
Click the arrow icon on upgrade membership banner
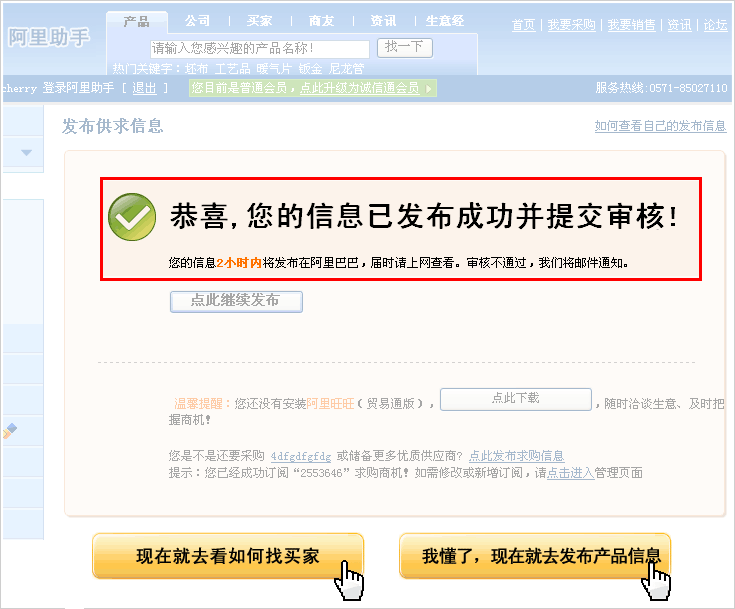tap(428, 88)
